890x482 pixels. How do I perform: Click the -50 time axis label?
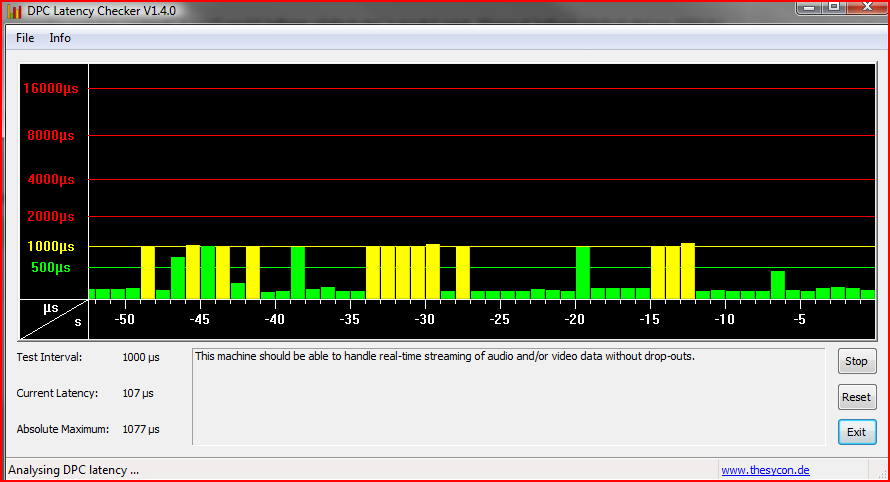[124, 320]
